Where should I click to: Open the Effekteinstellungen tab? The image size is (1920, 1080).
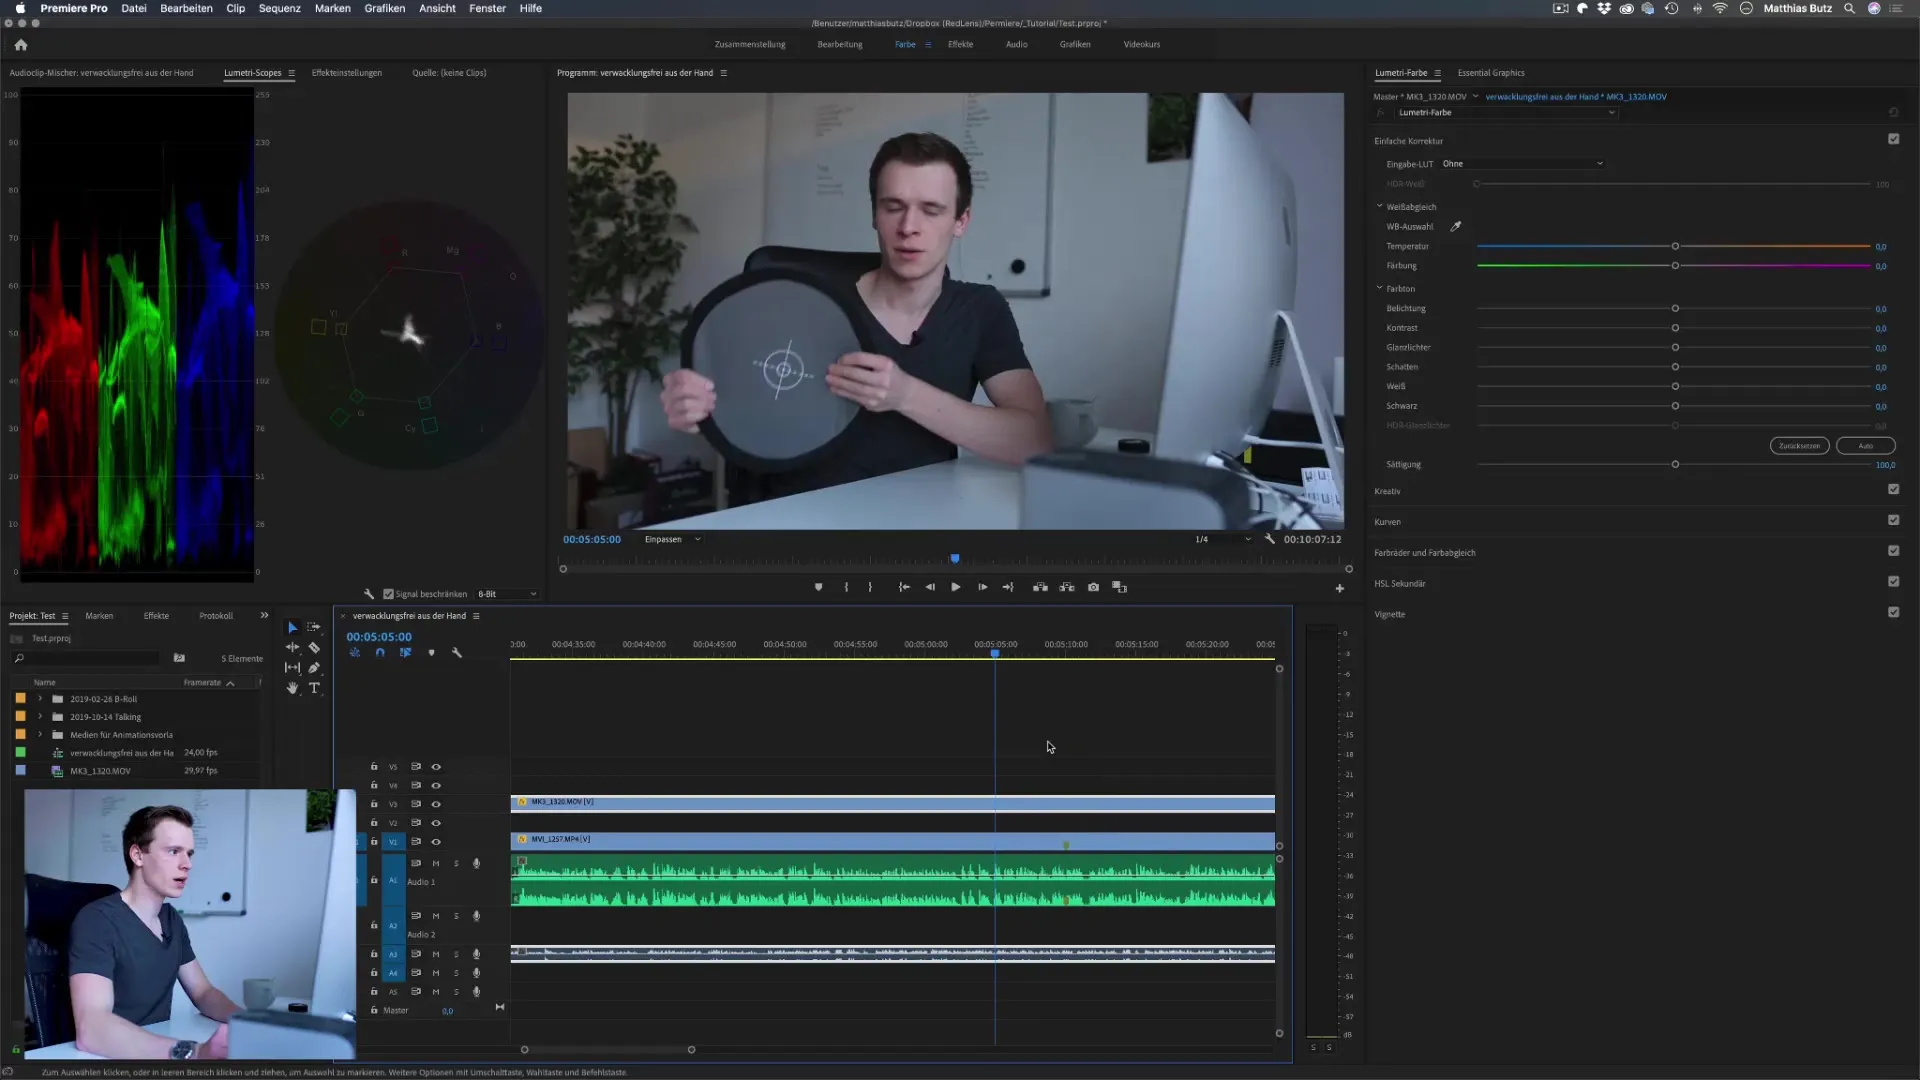(x=346, y=73)
